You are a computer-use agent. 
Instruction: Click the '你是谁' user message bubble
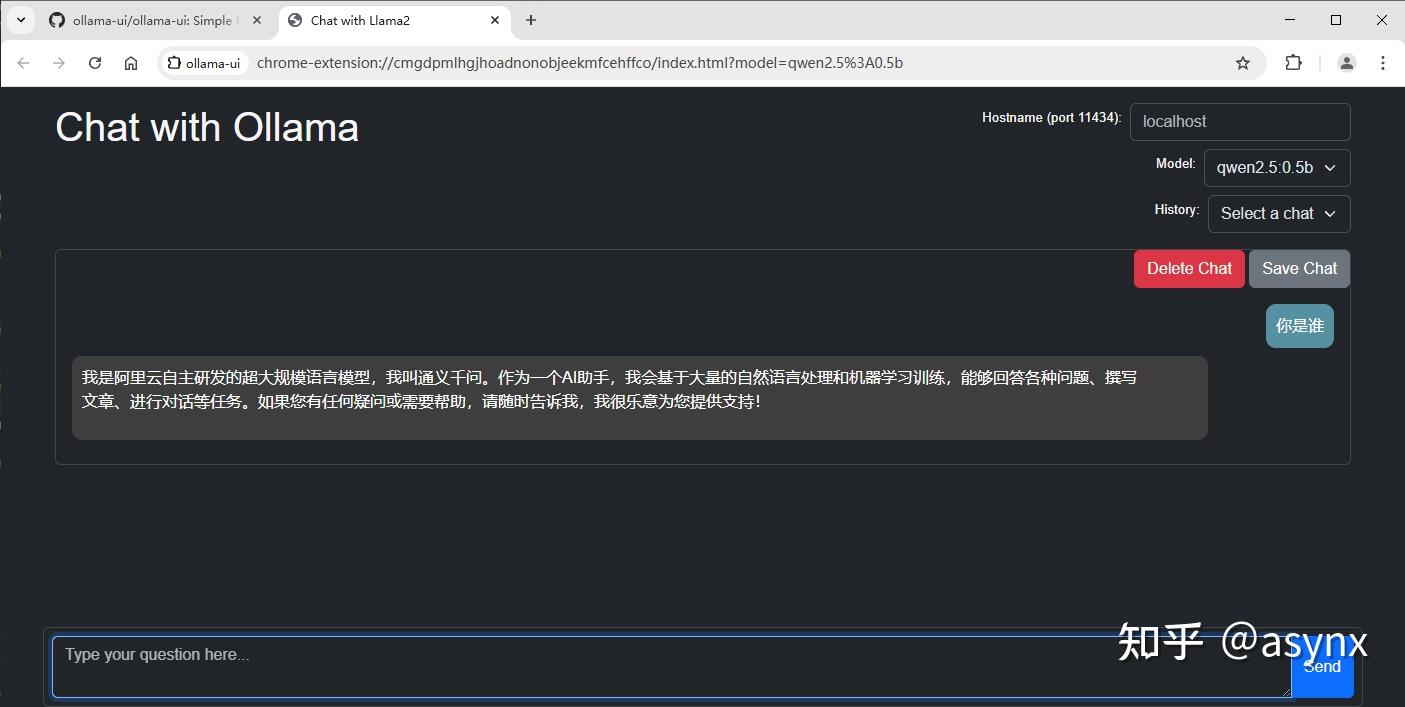(1299, 325)
